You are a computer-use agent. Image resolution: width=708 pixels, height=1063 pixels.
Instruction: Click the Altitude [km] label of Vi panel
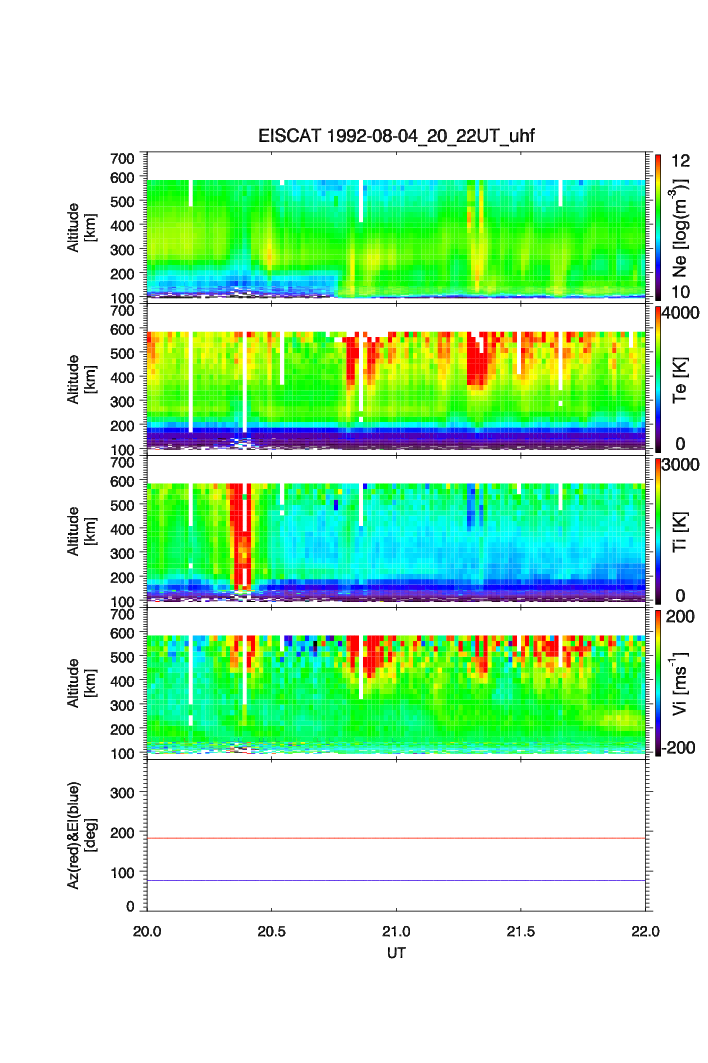[x=81, y=683]
